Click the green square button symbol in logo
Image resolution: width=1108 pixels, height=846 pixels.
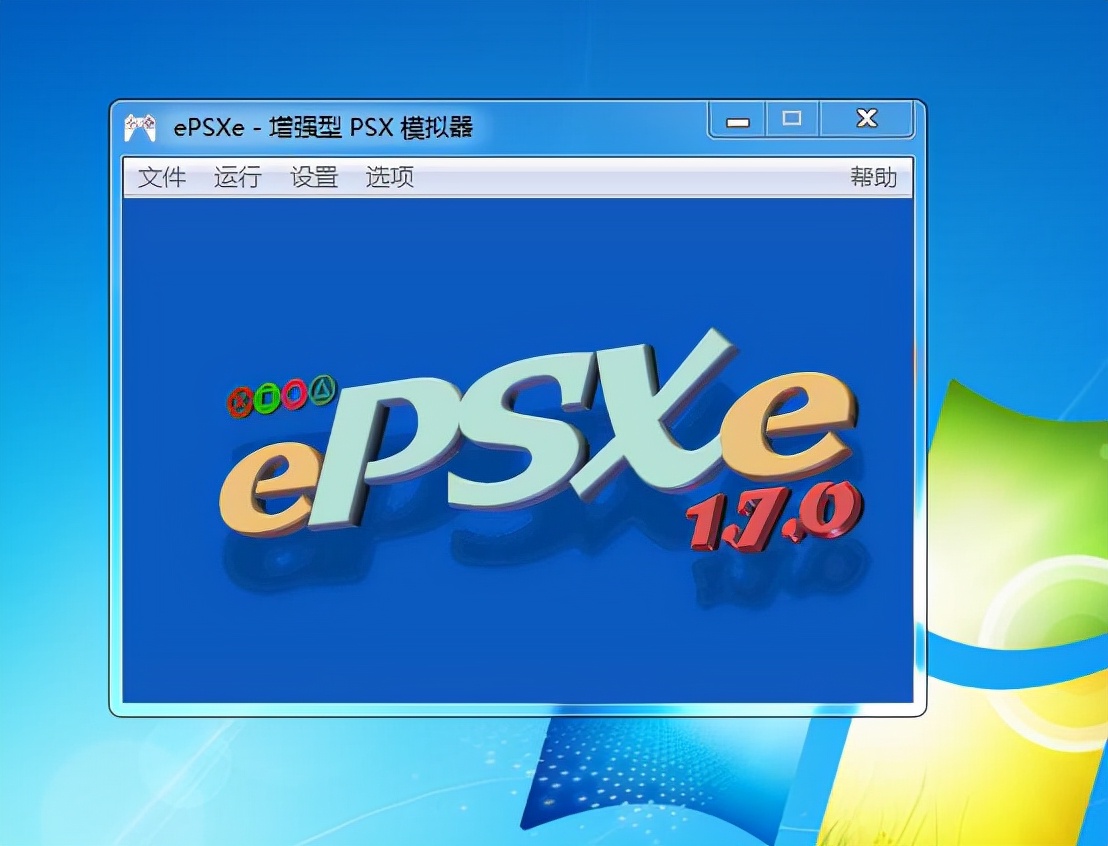(266, 397)
